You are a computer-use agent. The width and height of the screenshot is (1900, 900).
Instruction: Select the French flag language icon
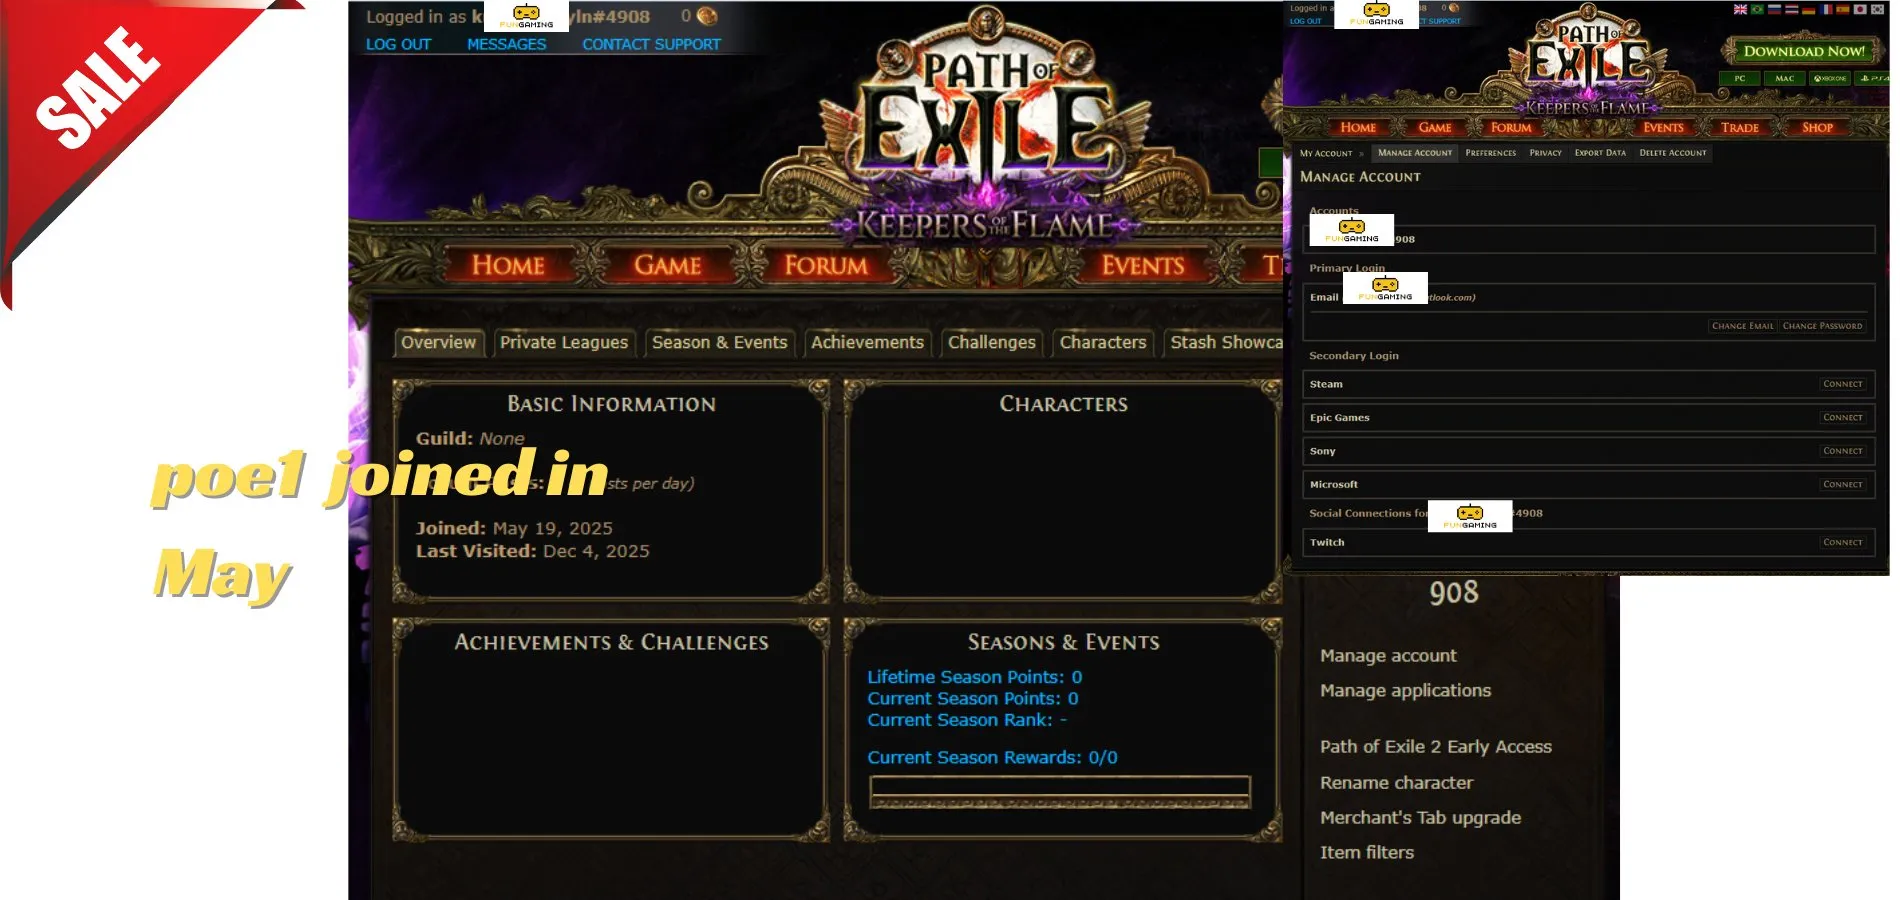[1826, 9]
